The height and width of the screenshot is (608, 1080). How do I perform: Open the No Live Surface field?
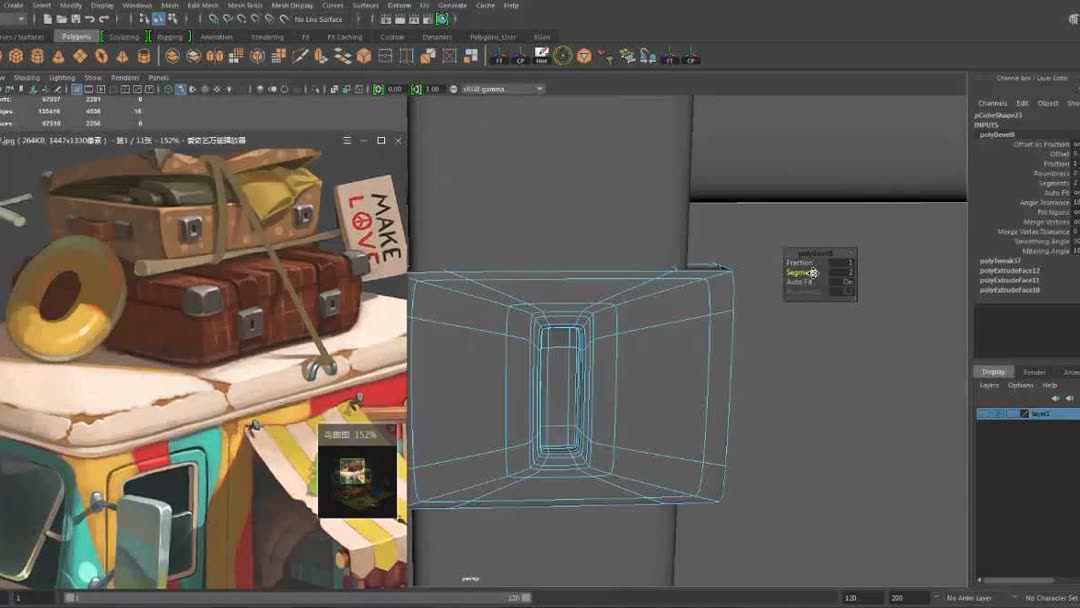click(x=318, y=19)
